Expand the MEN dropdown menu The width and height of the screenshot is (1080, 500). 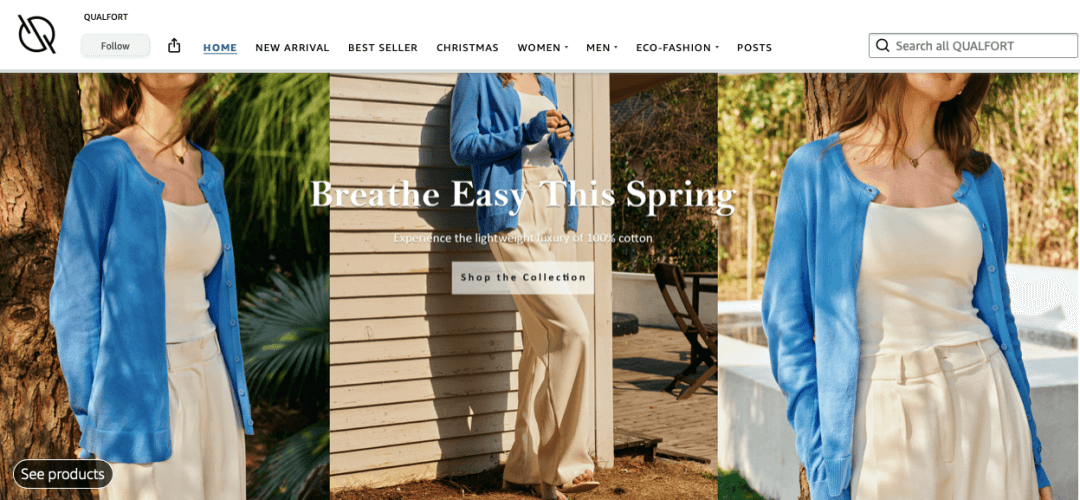point(601,48)
